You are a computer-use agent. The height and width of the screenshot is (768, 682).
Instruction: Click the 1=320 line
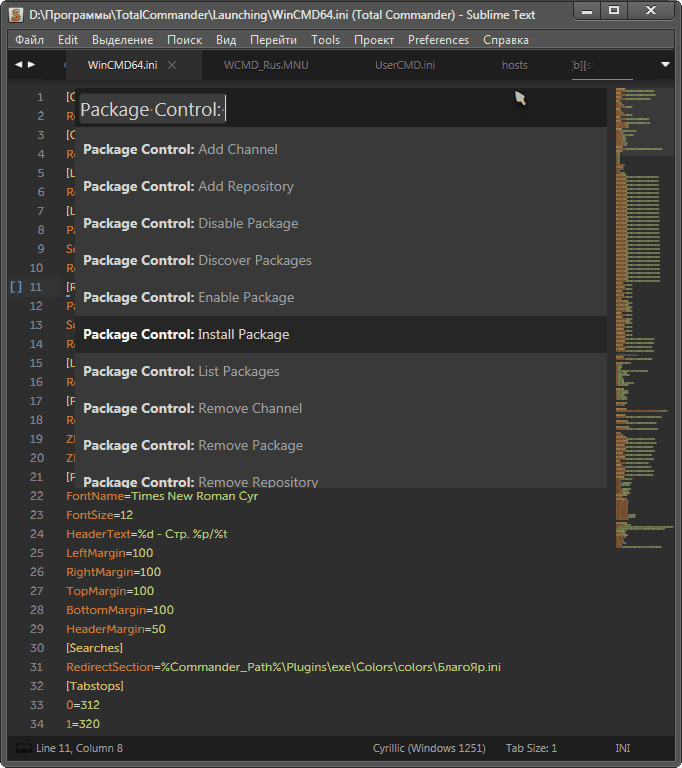coord(83,724)
